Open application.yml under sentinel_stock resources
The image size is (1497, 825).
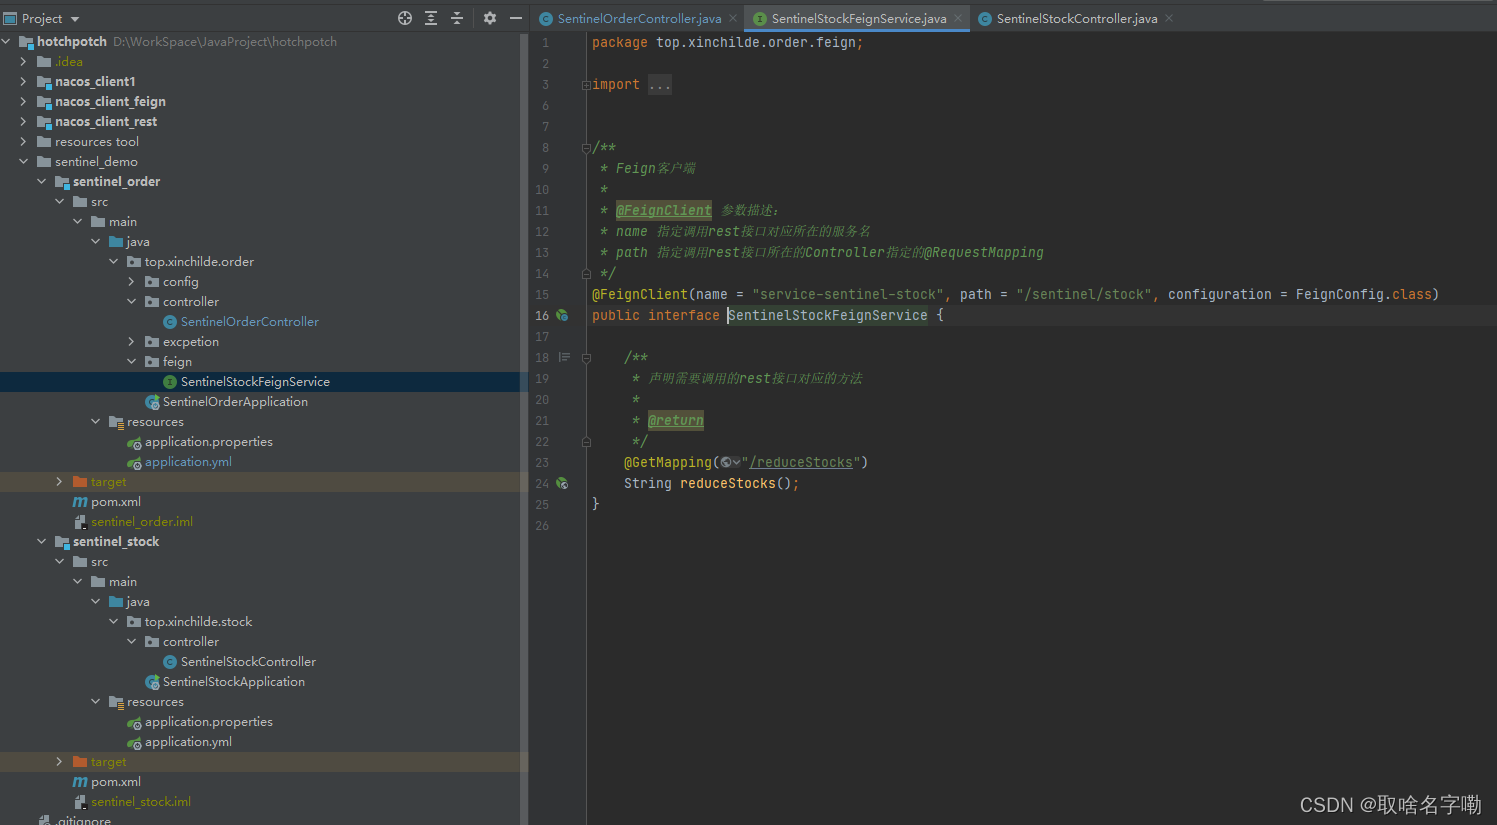(x=188, y=741)
